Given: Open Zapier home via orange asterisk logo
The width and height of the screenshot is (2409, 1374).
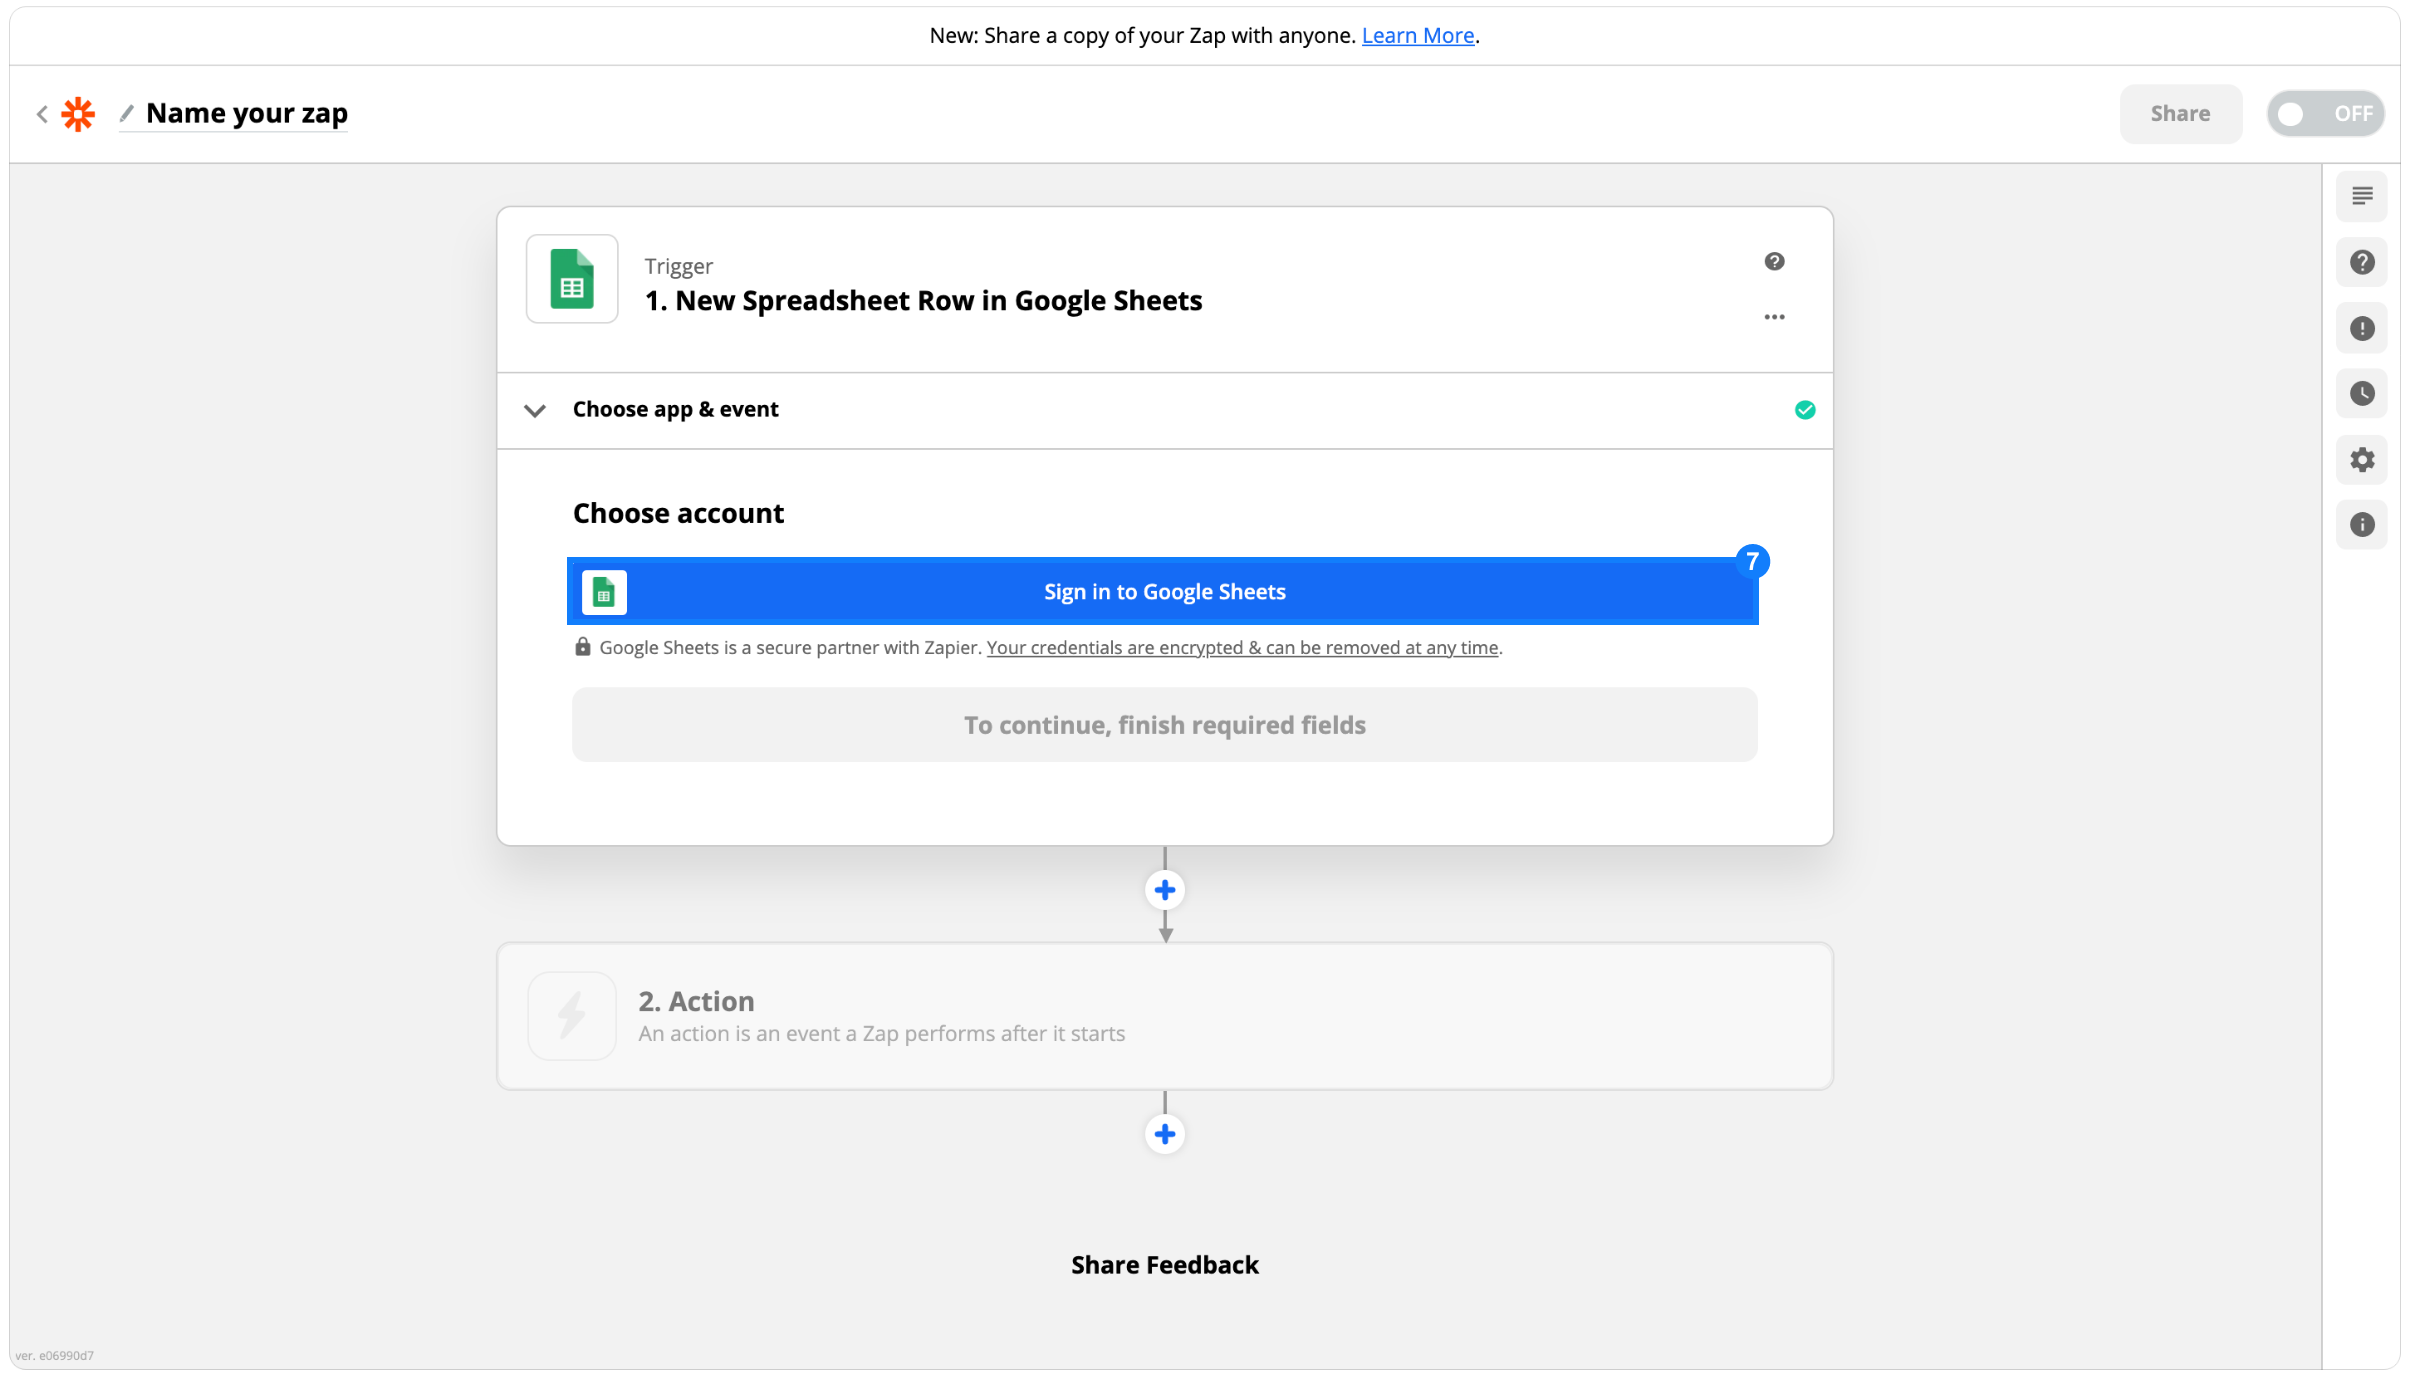Looking at the screenshot, I should 78,114.
